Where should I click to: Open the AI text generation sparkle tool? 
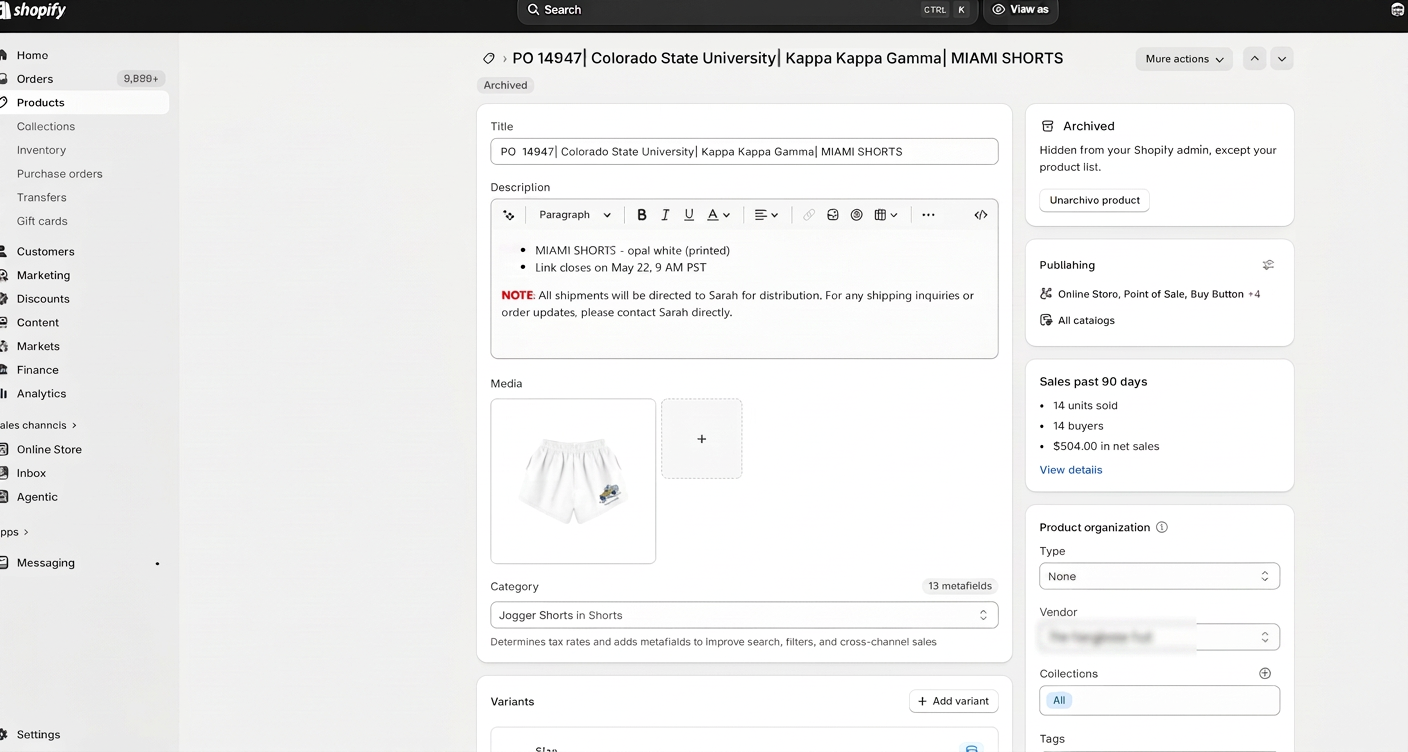click(x=509, y=215)
